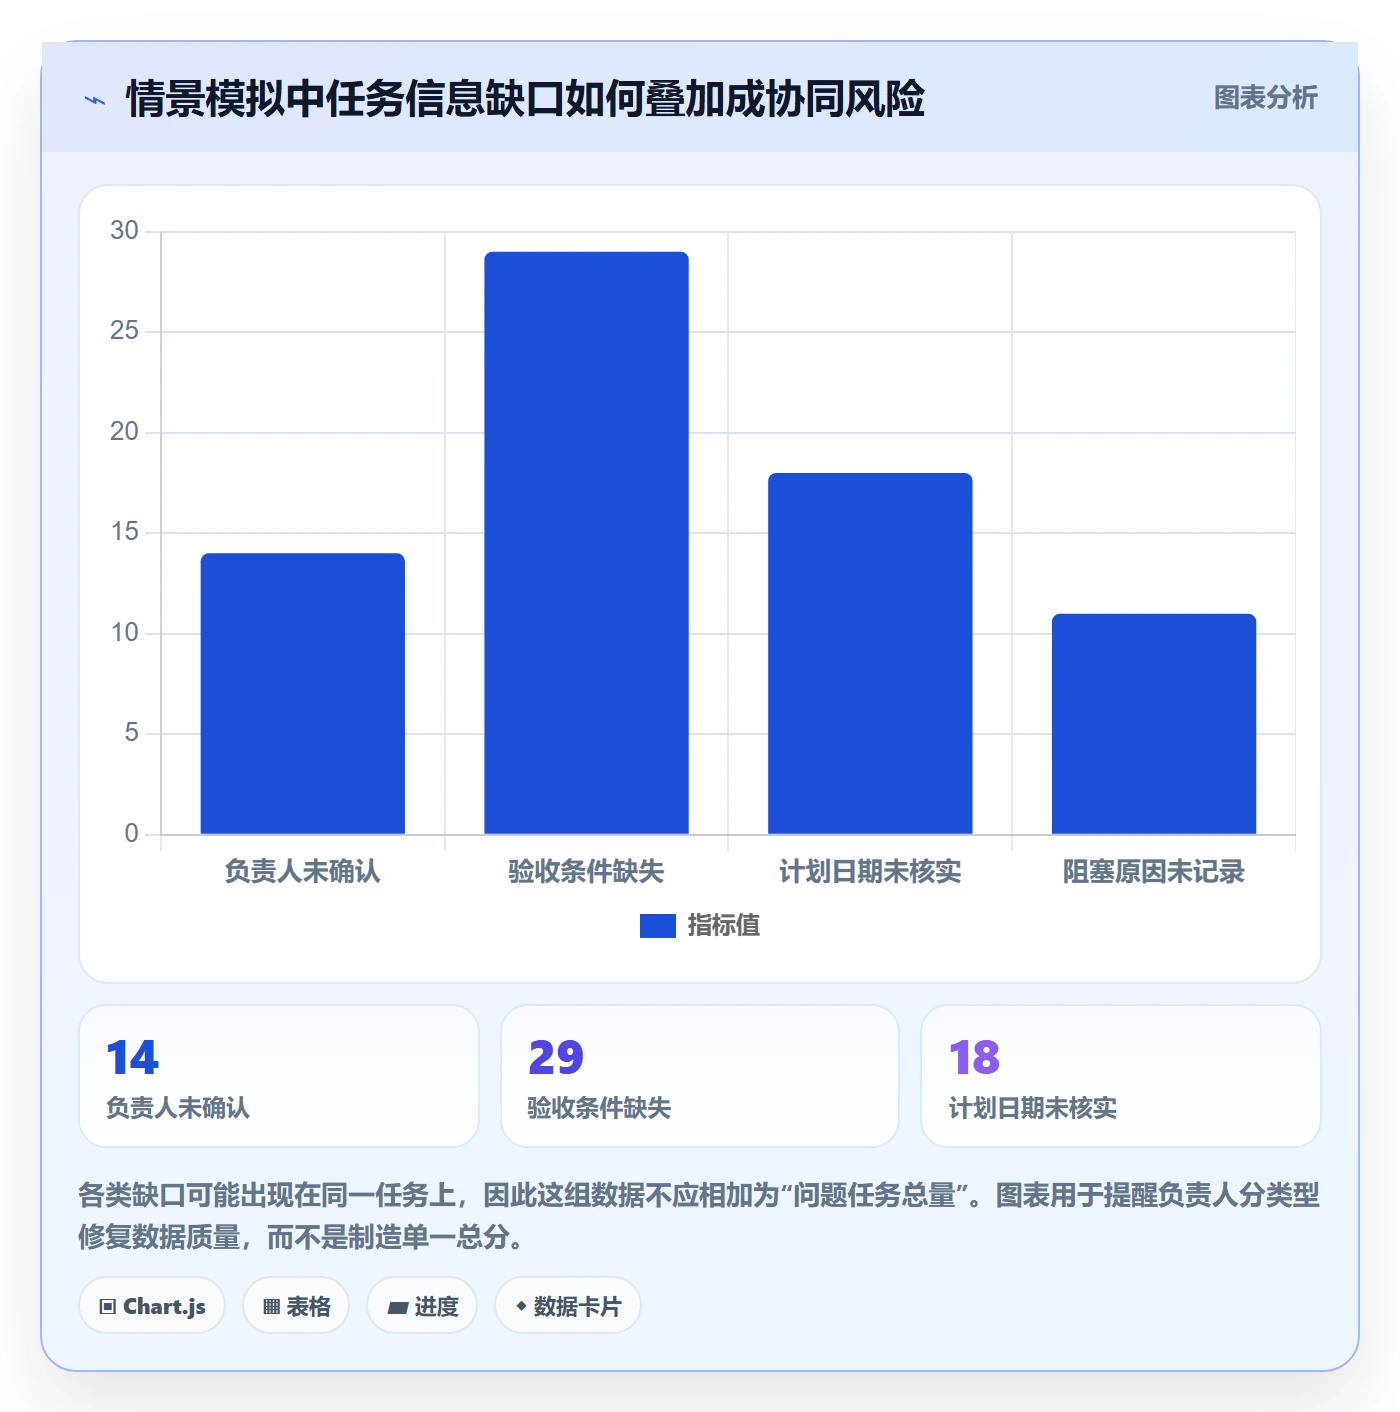Open the stat card showing 29
The image size is (1400, 1412).
pyautogui.click(x=700, y=1076)
